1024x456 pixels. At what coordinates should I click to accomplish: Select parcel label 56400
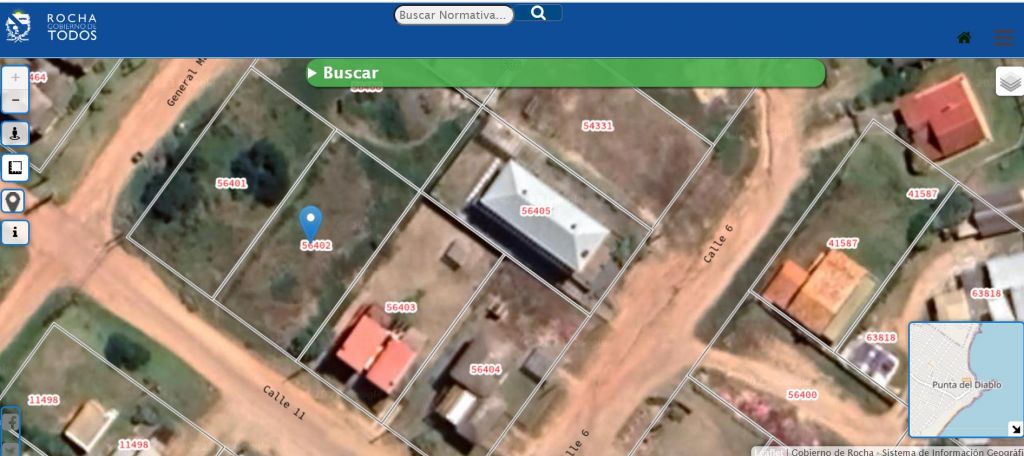(x=802, y=395)
